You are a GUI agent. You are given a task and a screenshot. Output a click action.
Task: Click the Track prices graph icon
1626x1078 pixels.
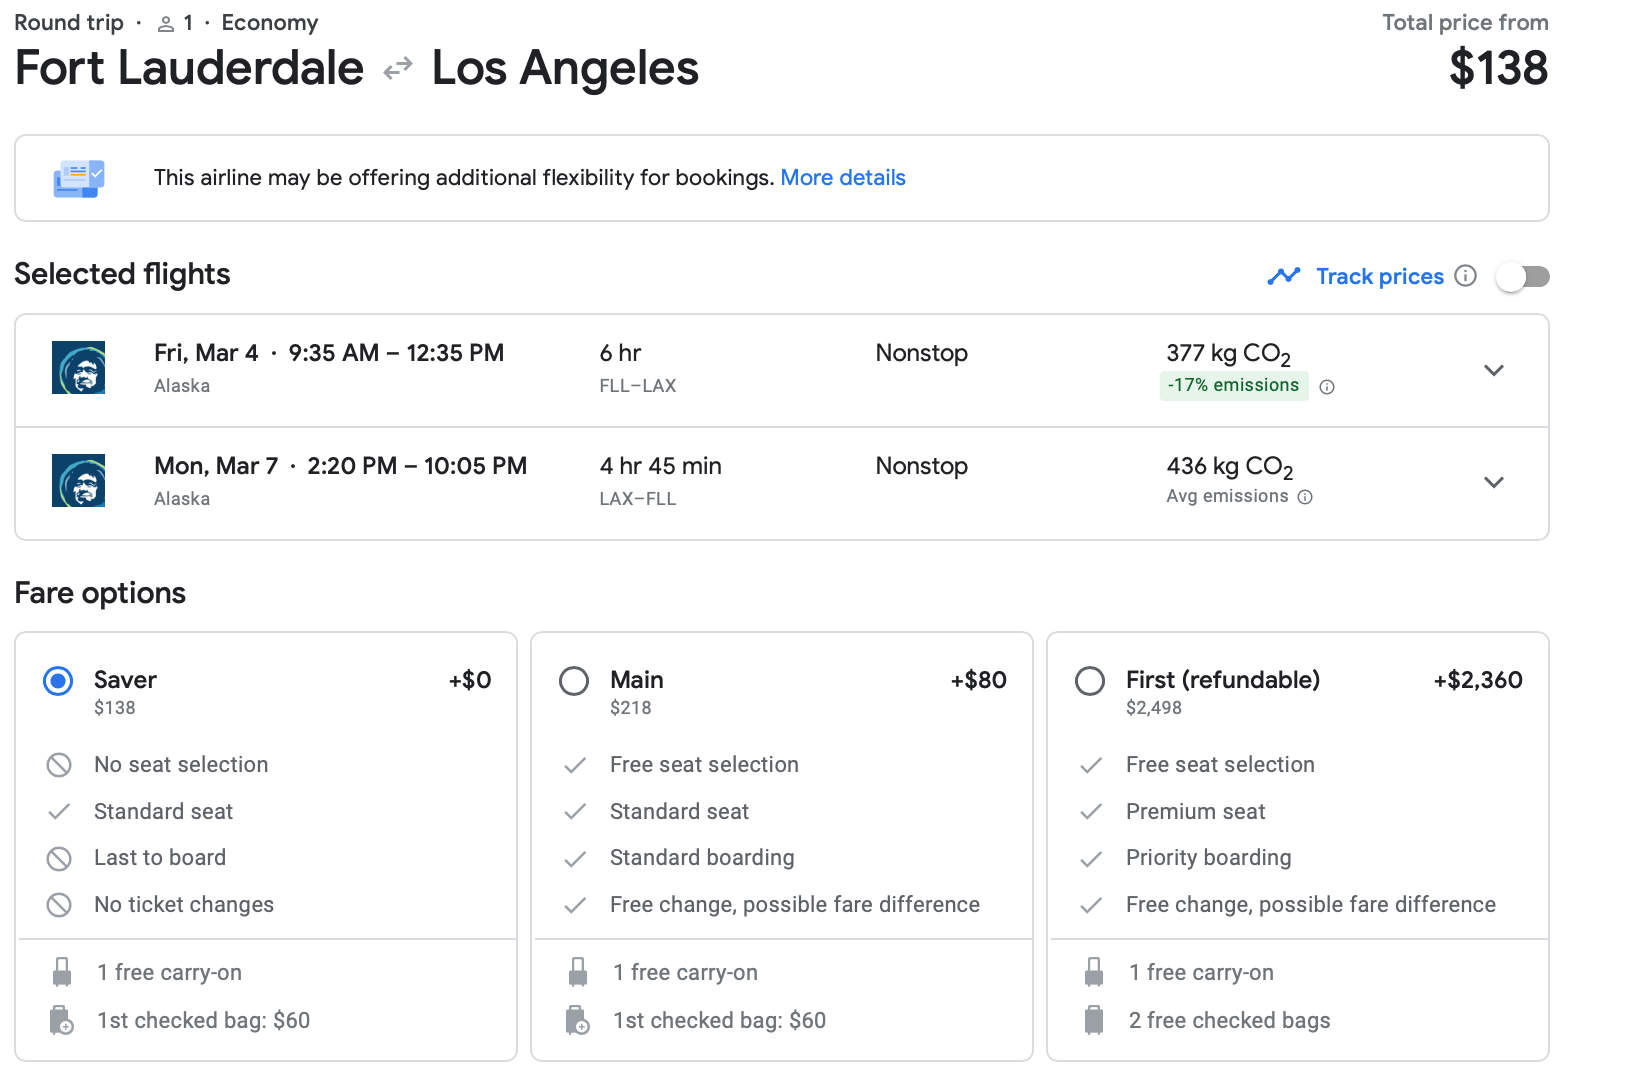(x=1283, y=276)
